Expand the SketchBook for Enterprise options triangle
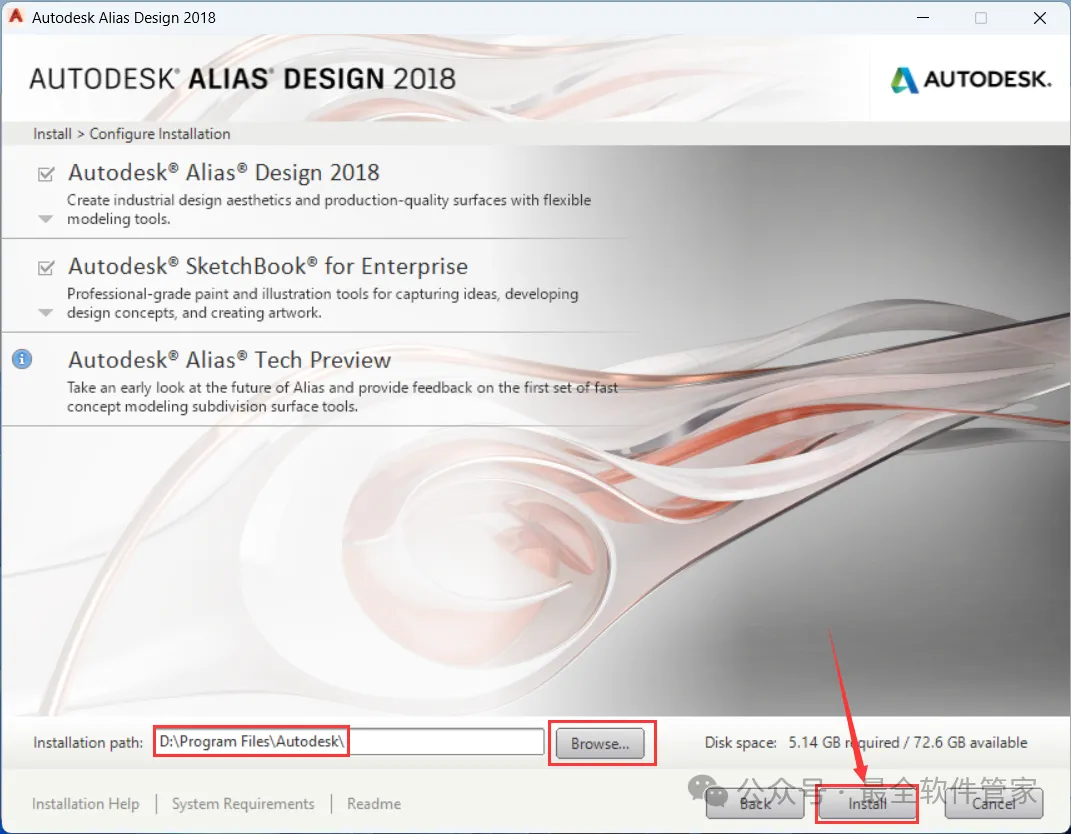 [x=46, y=313]
